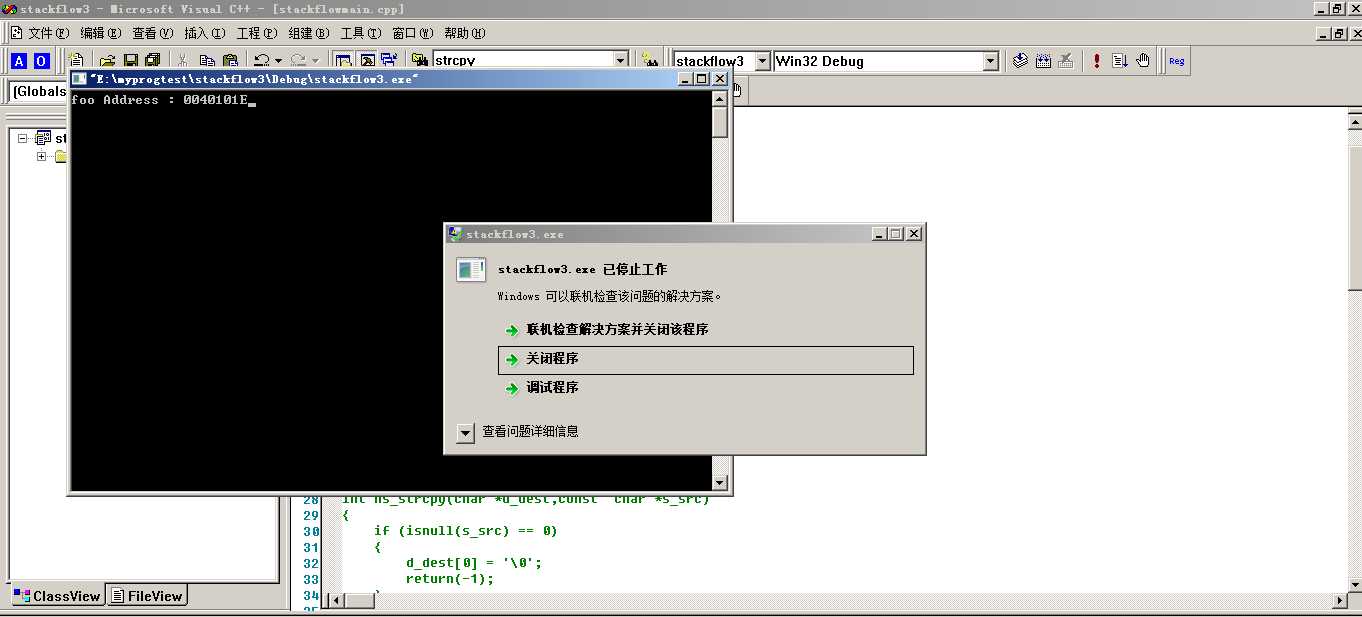Click the blue O toolbar icon

tap(41, 61)
